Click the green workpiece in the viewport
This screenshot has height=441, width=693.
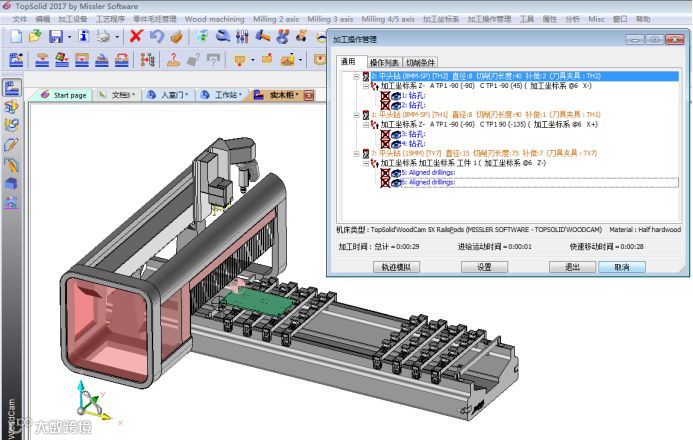(259, 301)
